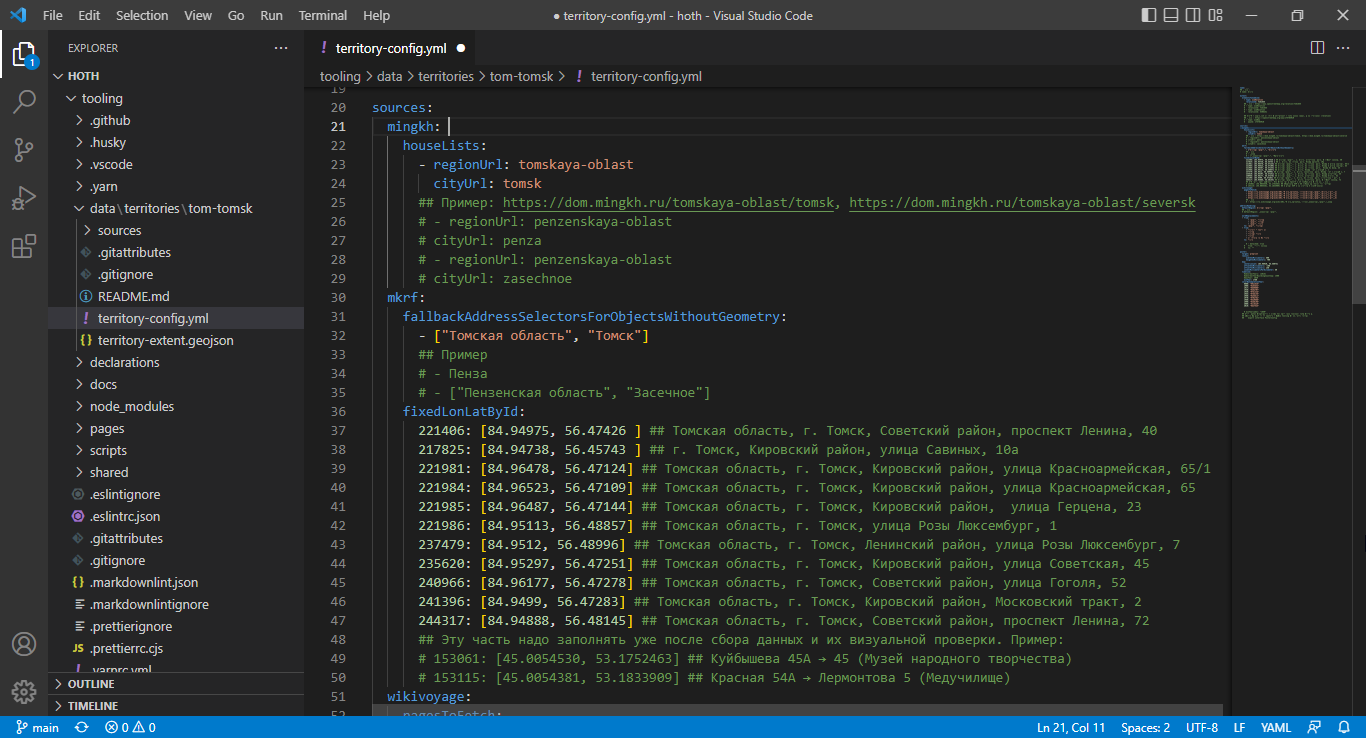The width and height of the screenshot is (1366, 738).
Task: Select the territory-config.yml editor tab
Action: click(x=390, y=47)
